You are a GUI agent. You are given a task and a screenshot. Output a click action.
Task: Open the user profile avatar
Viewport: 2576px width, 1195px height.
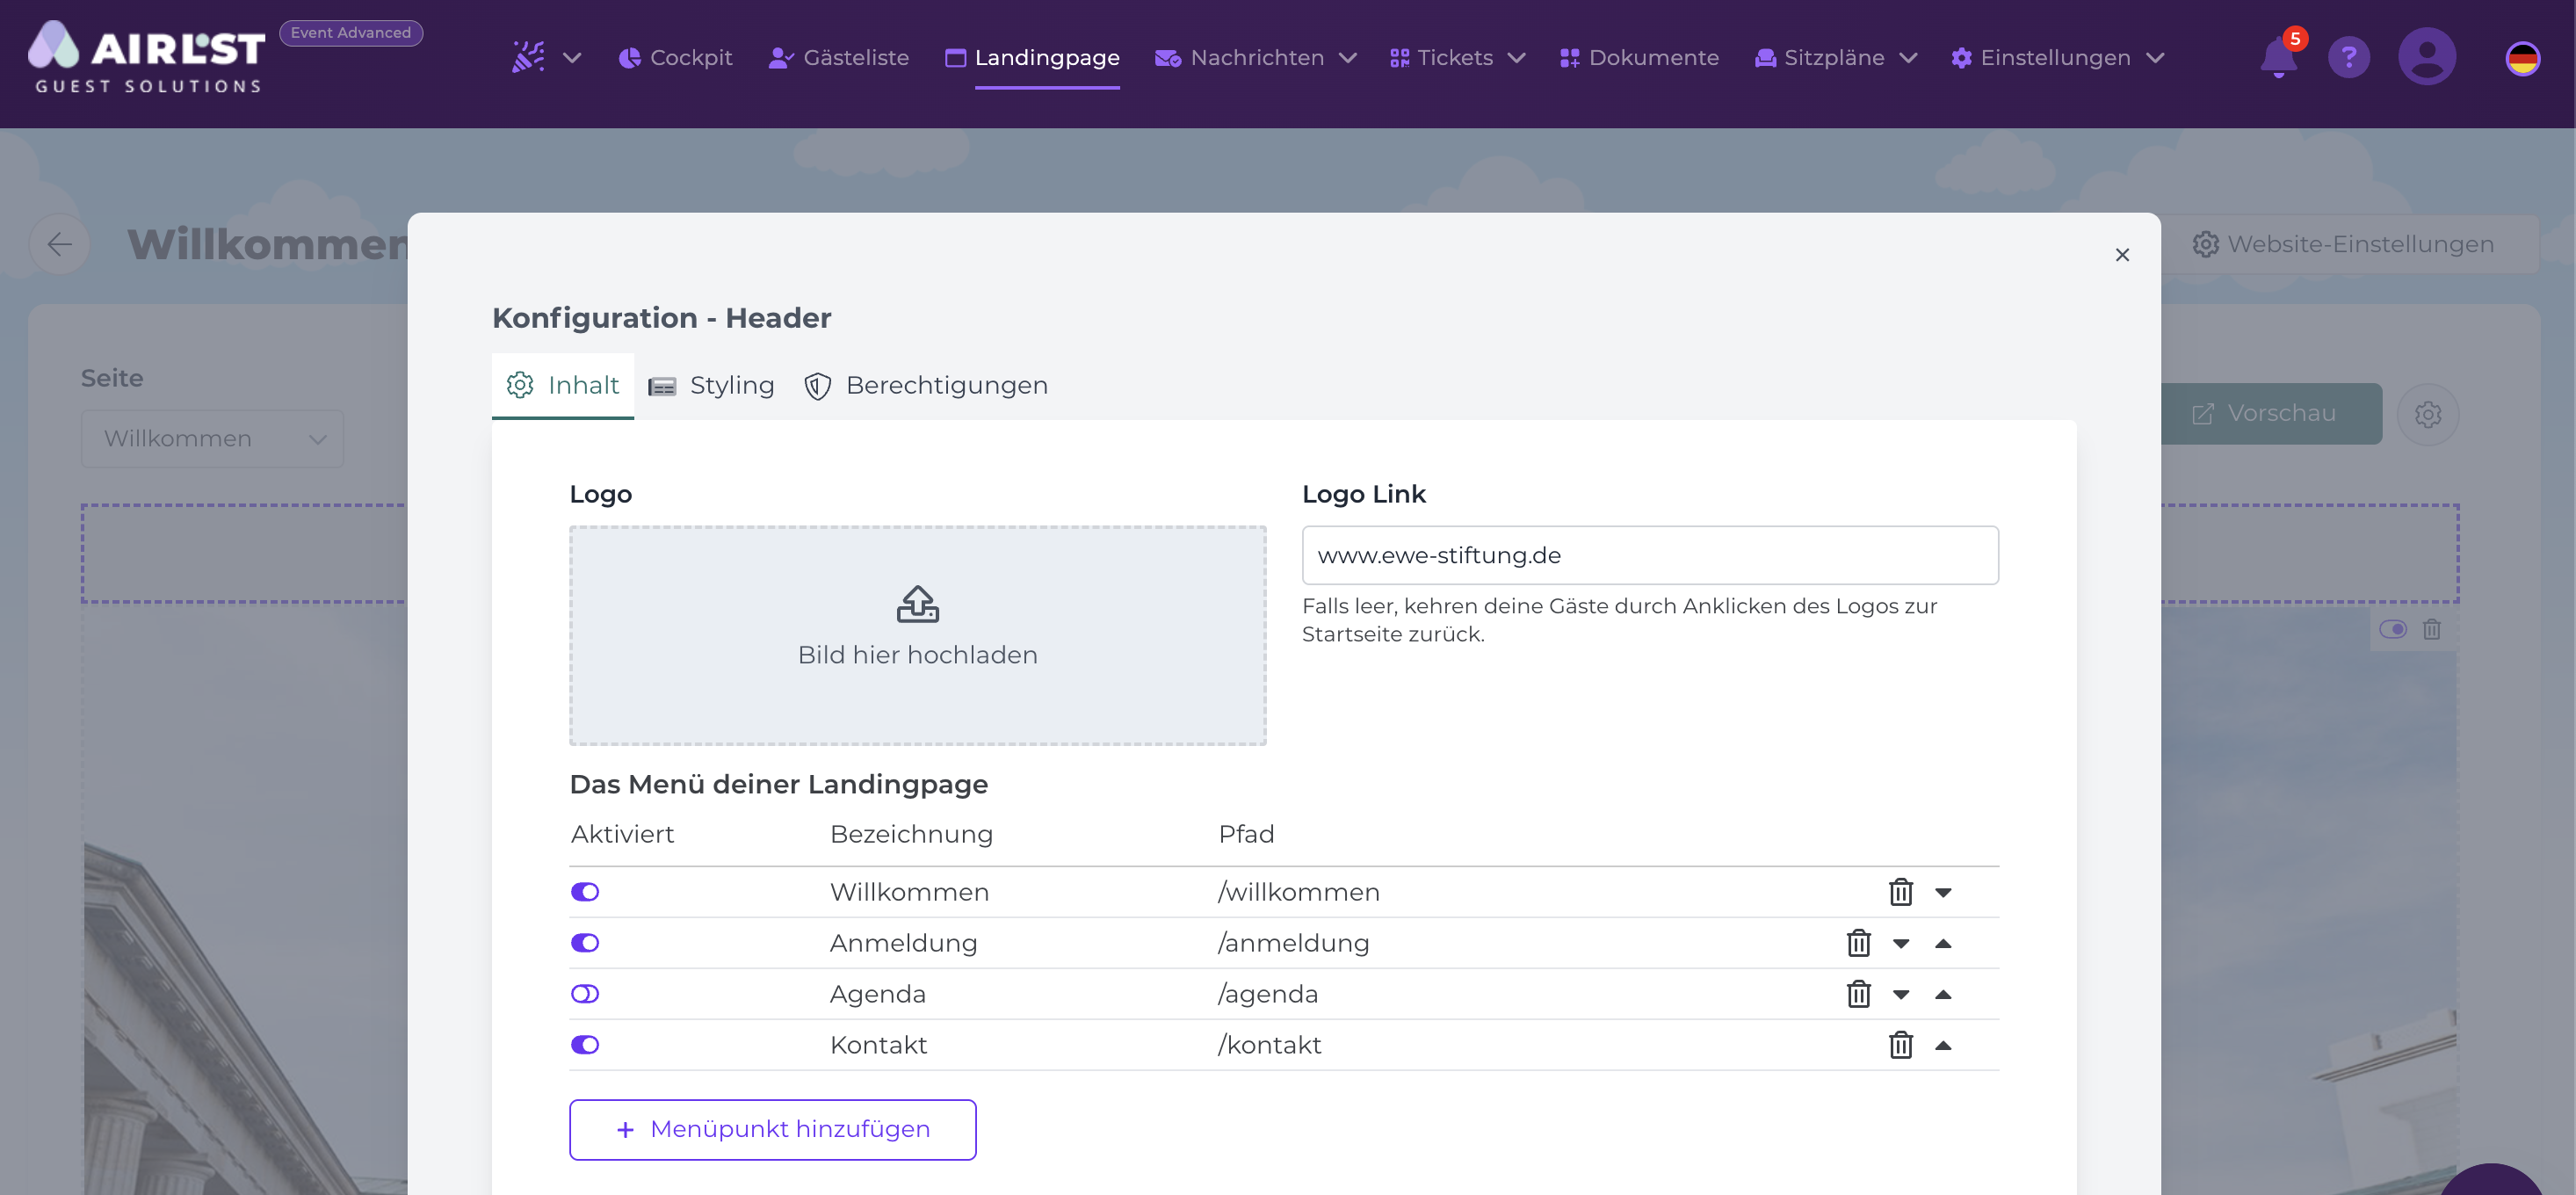(x=2426, y=57)
